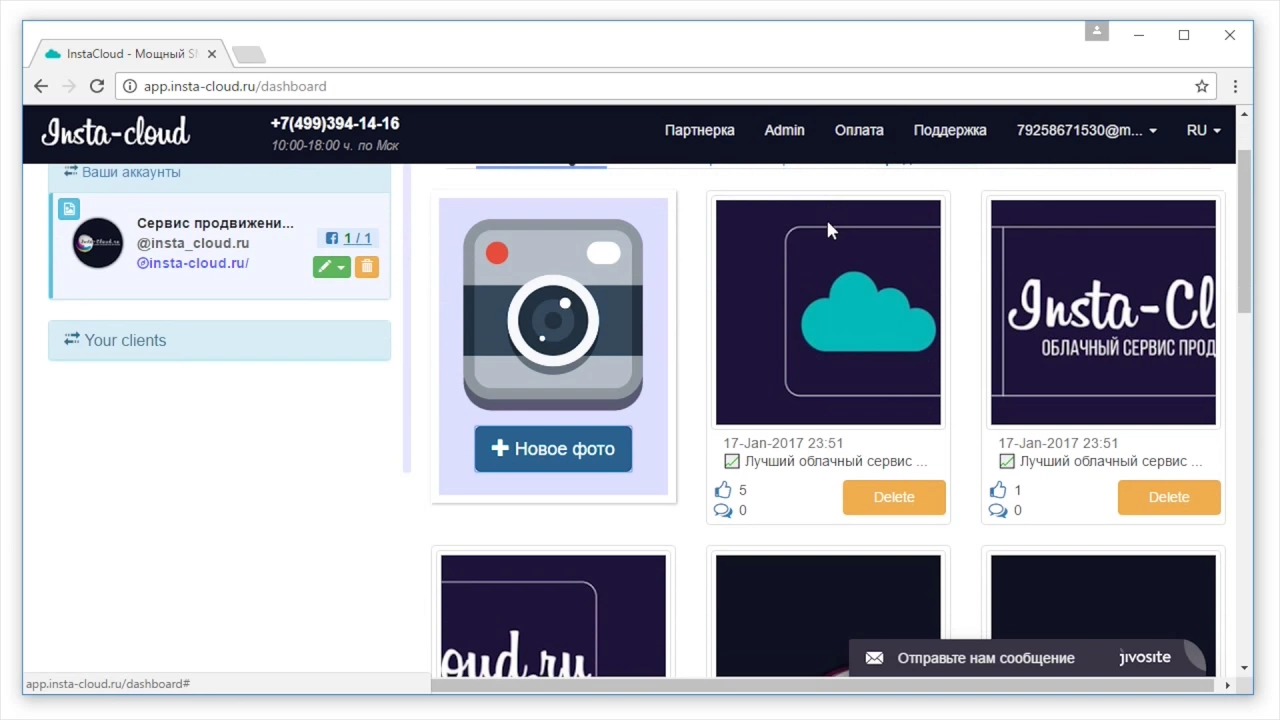This screenshot has height=720, width=1280.
Task: Expand the Your clients section
Action: (220, 340)
